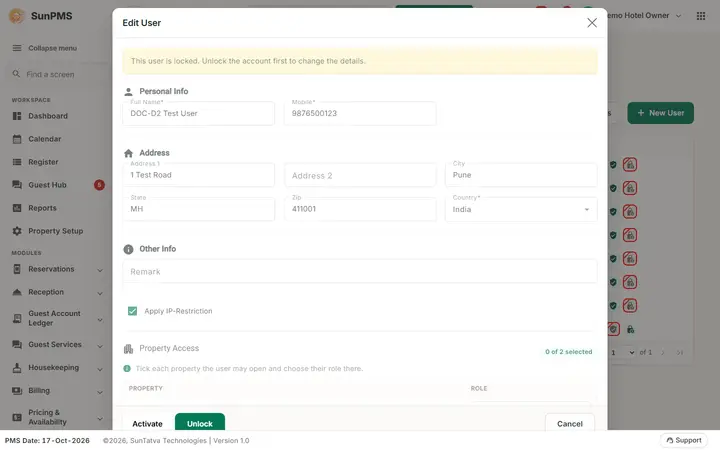Viewport: 720px width, 450px height.
Task: Open Register in the sidebar
Action: (x=43, y=162)
